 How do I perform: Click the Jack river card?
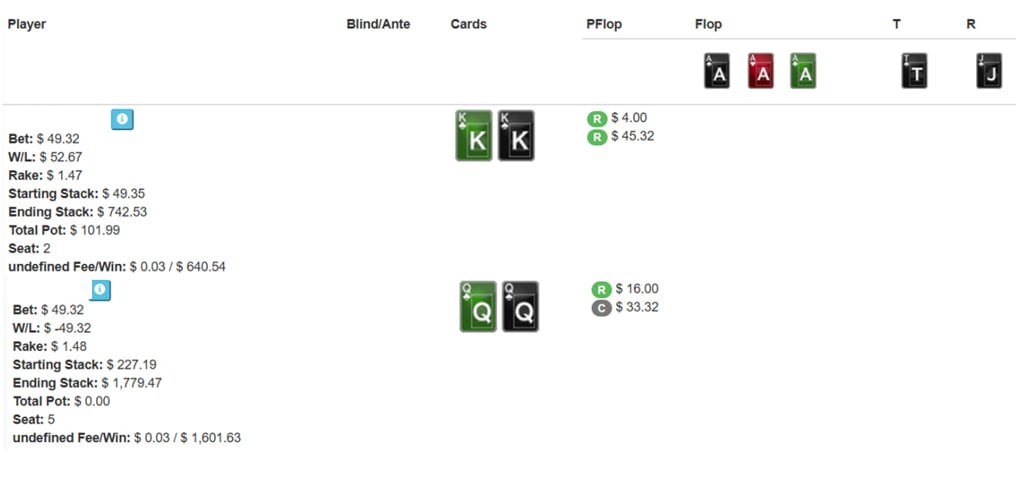(989, 71)
